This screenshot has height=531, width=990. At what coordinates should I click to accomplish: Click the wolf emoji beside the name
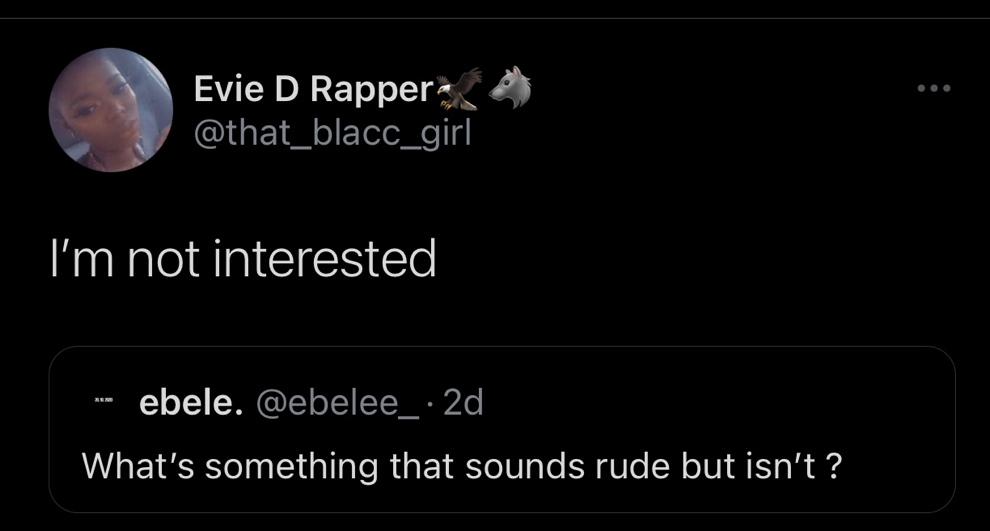(x=510, y=89)
